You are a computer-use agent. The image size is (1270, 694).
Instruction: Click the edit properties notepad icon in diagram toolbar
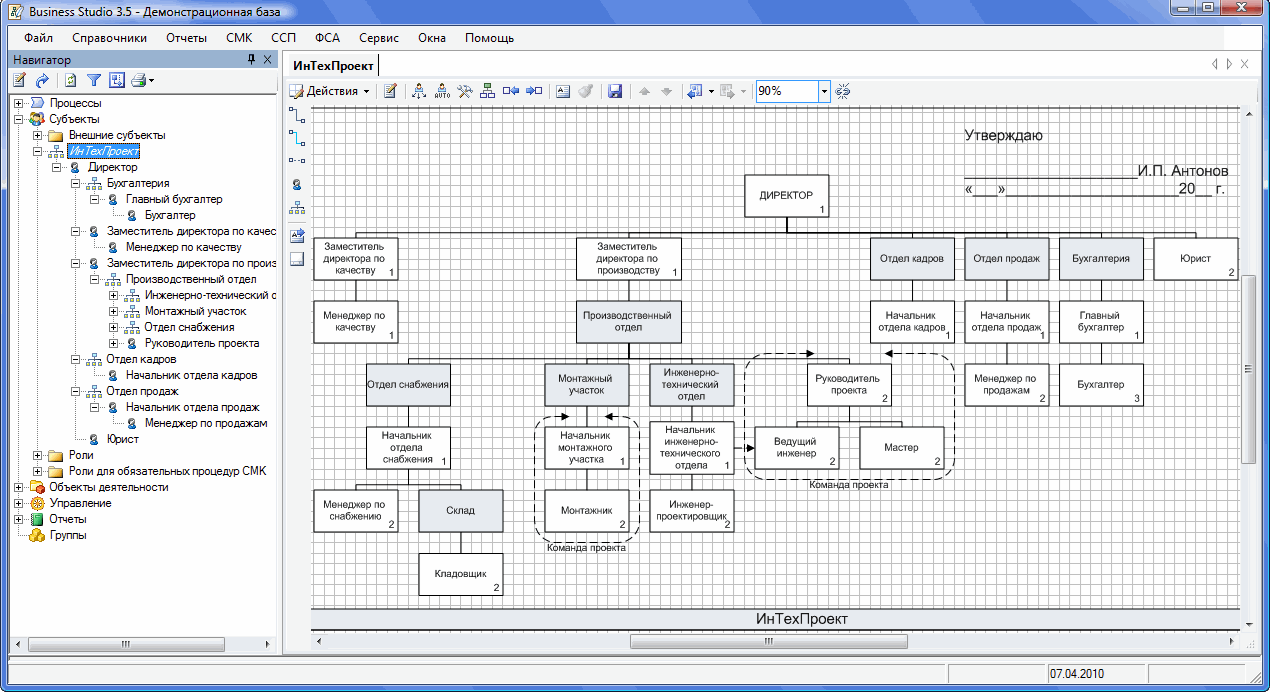[391, 91]
